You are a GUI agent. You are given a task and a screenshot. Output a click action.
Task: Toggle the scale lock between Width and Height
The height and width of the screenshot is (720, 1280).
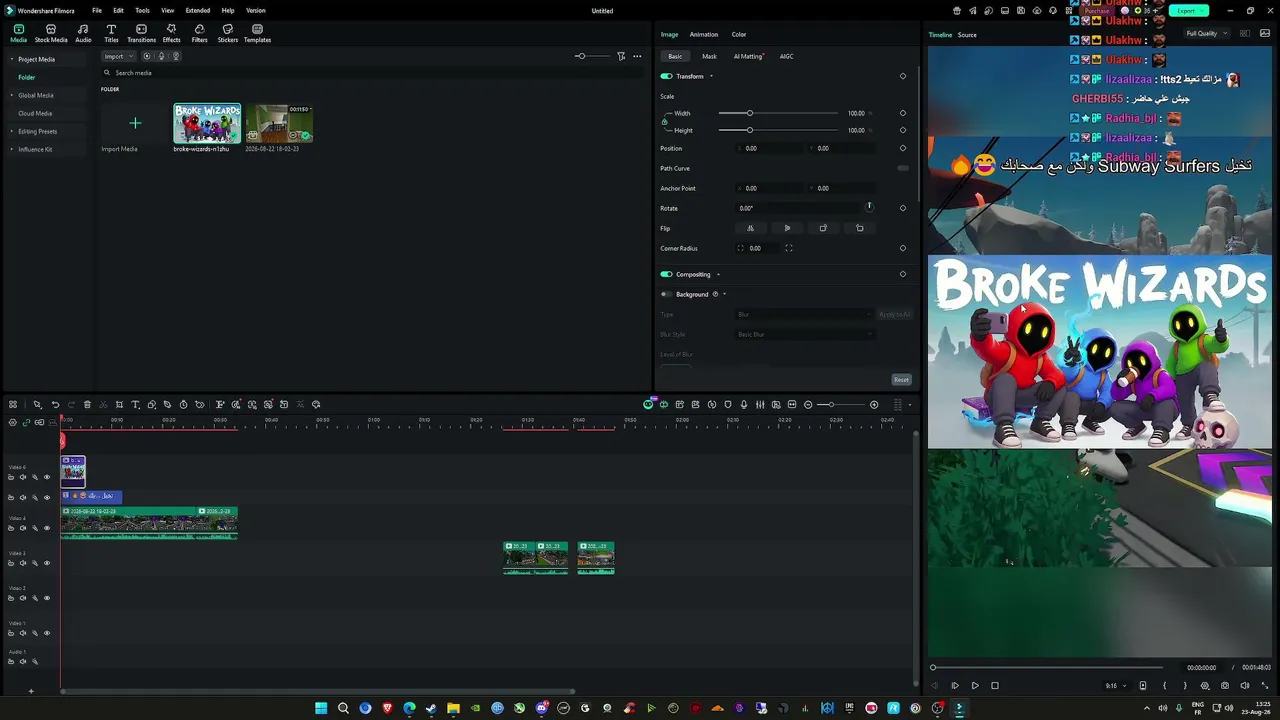click(665, 121)
